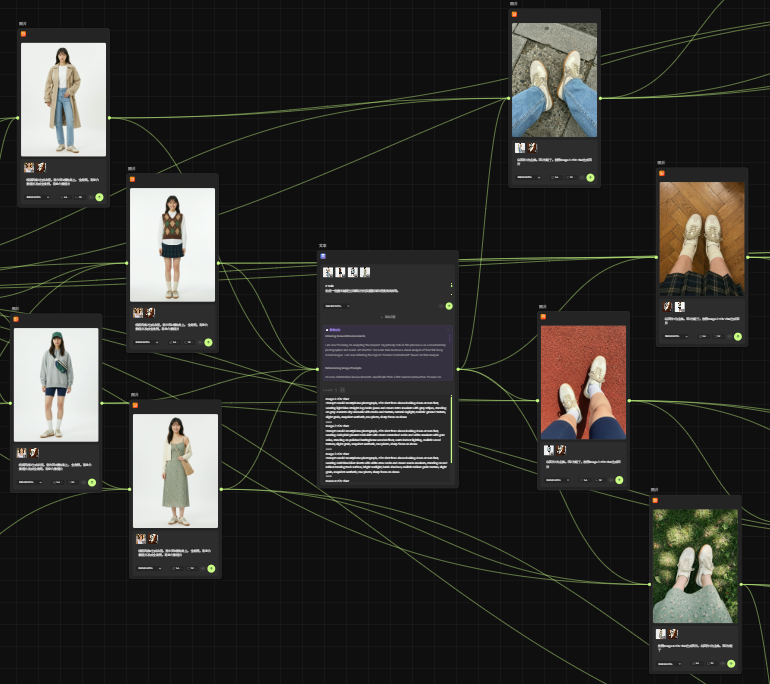Click the green run button on the argyle vest node

point(209,342)
